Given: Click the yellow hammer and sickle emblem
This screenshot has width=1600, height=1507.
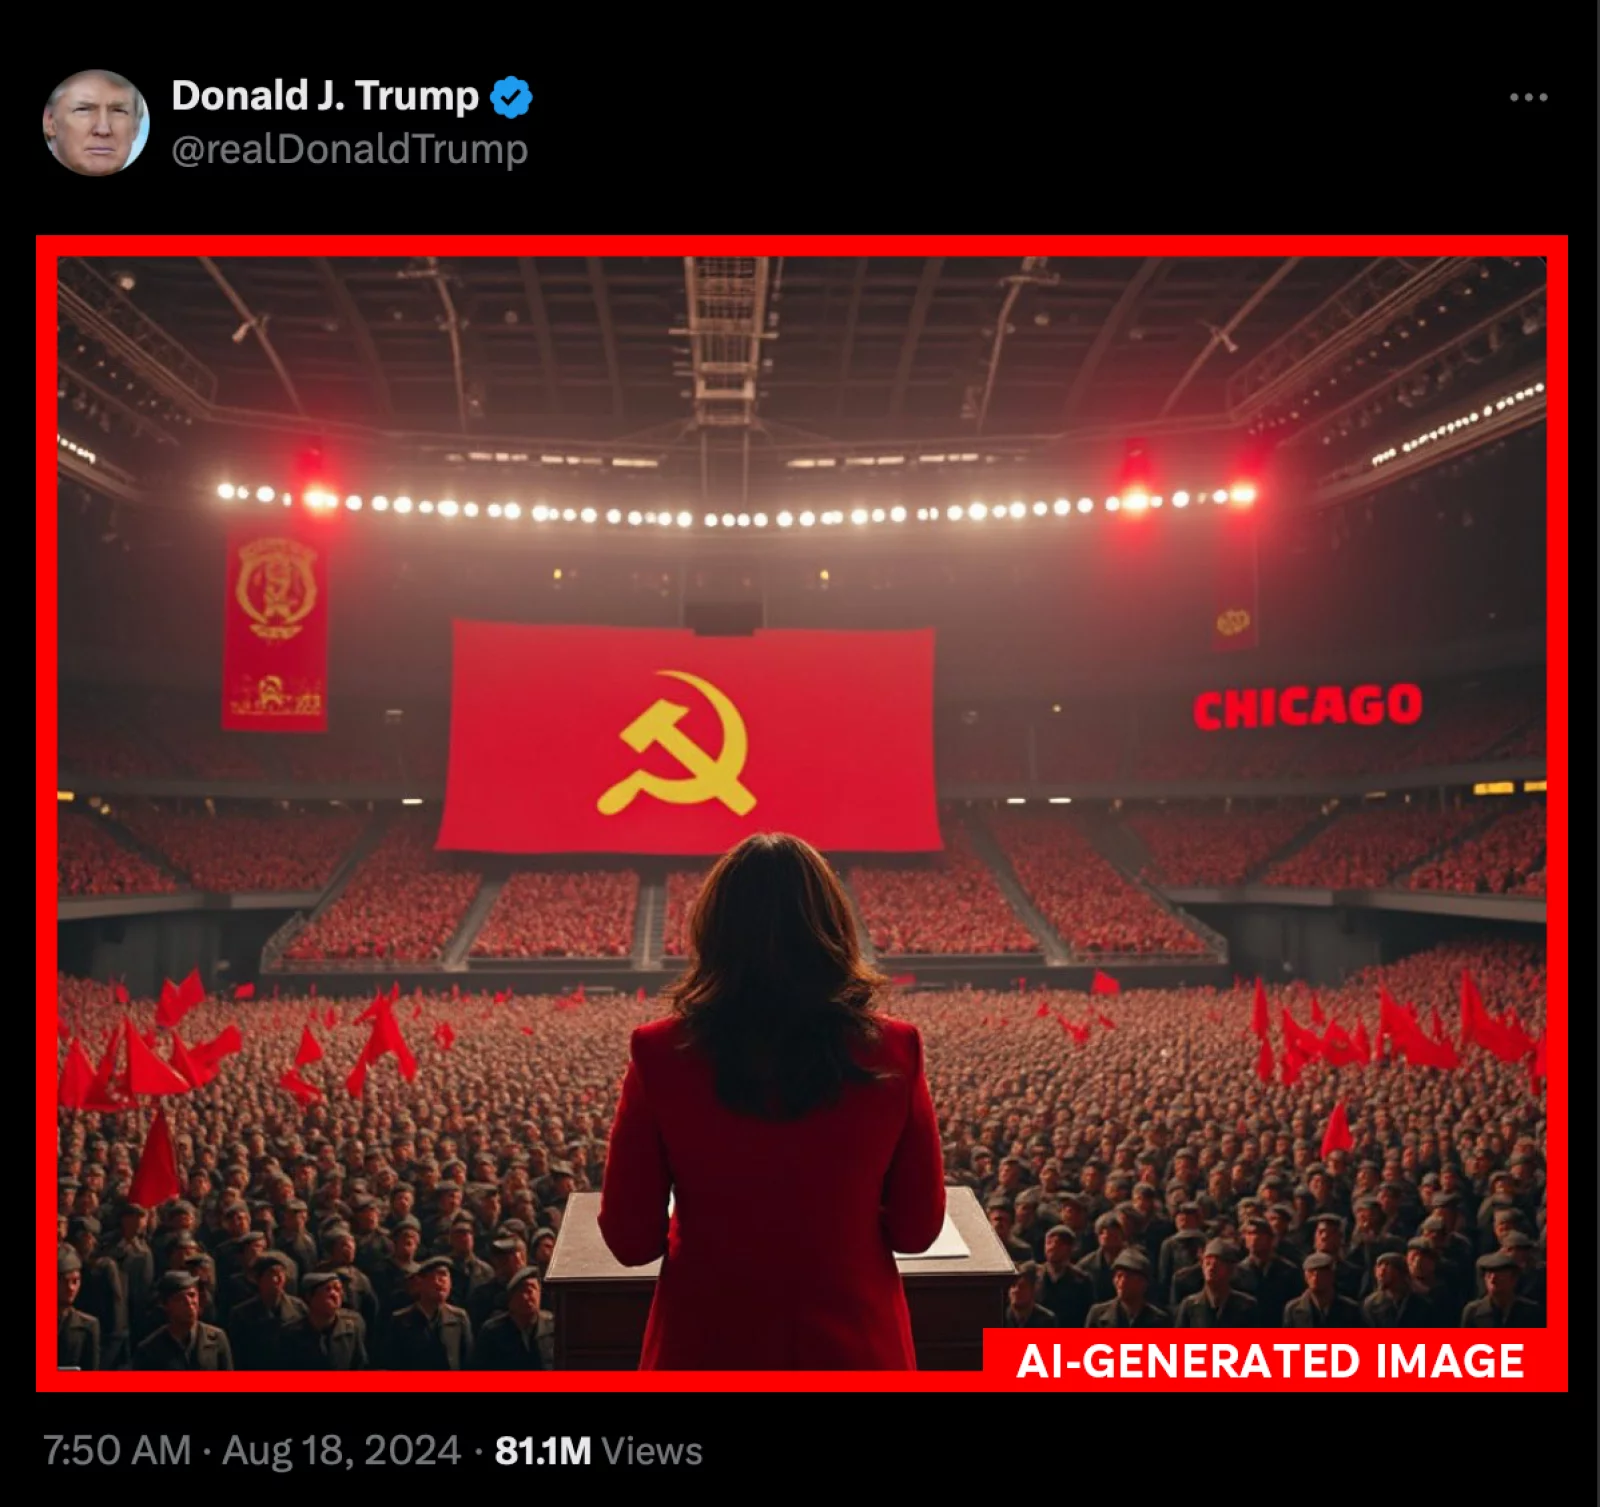Looking at the screenshot, I should 677,742.
